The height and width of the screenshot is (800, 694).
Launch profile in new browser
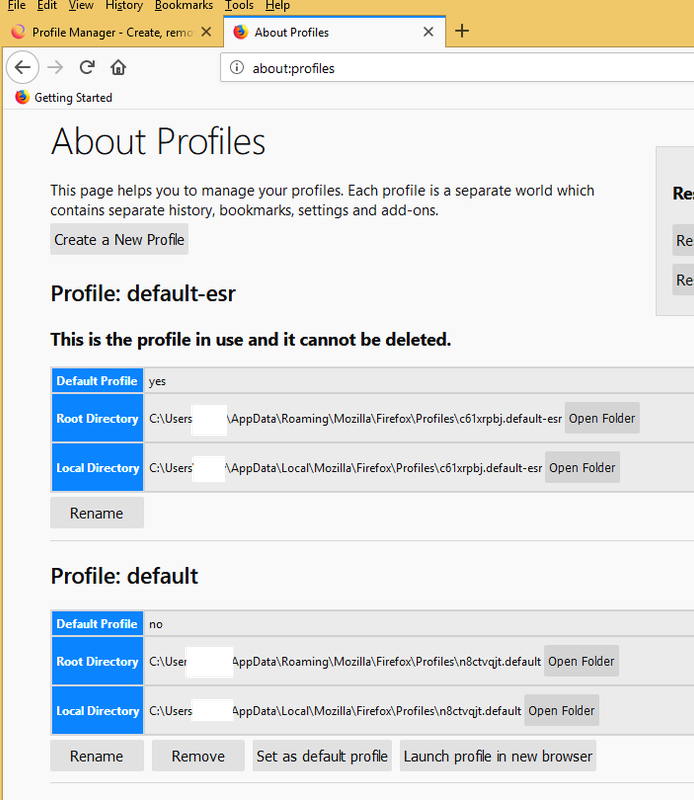pyautogui.click(x=498, y=756)
